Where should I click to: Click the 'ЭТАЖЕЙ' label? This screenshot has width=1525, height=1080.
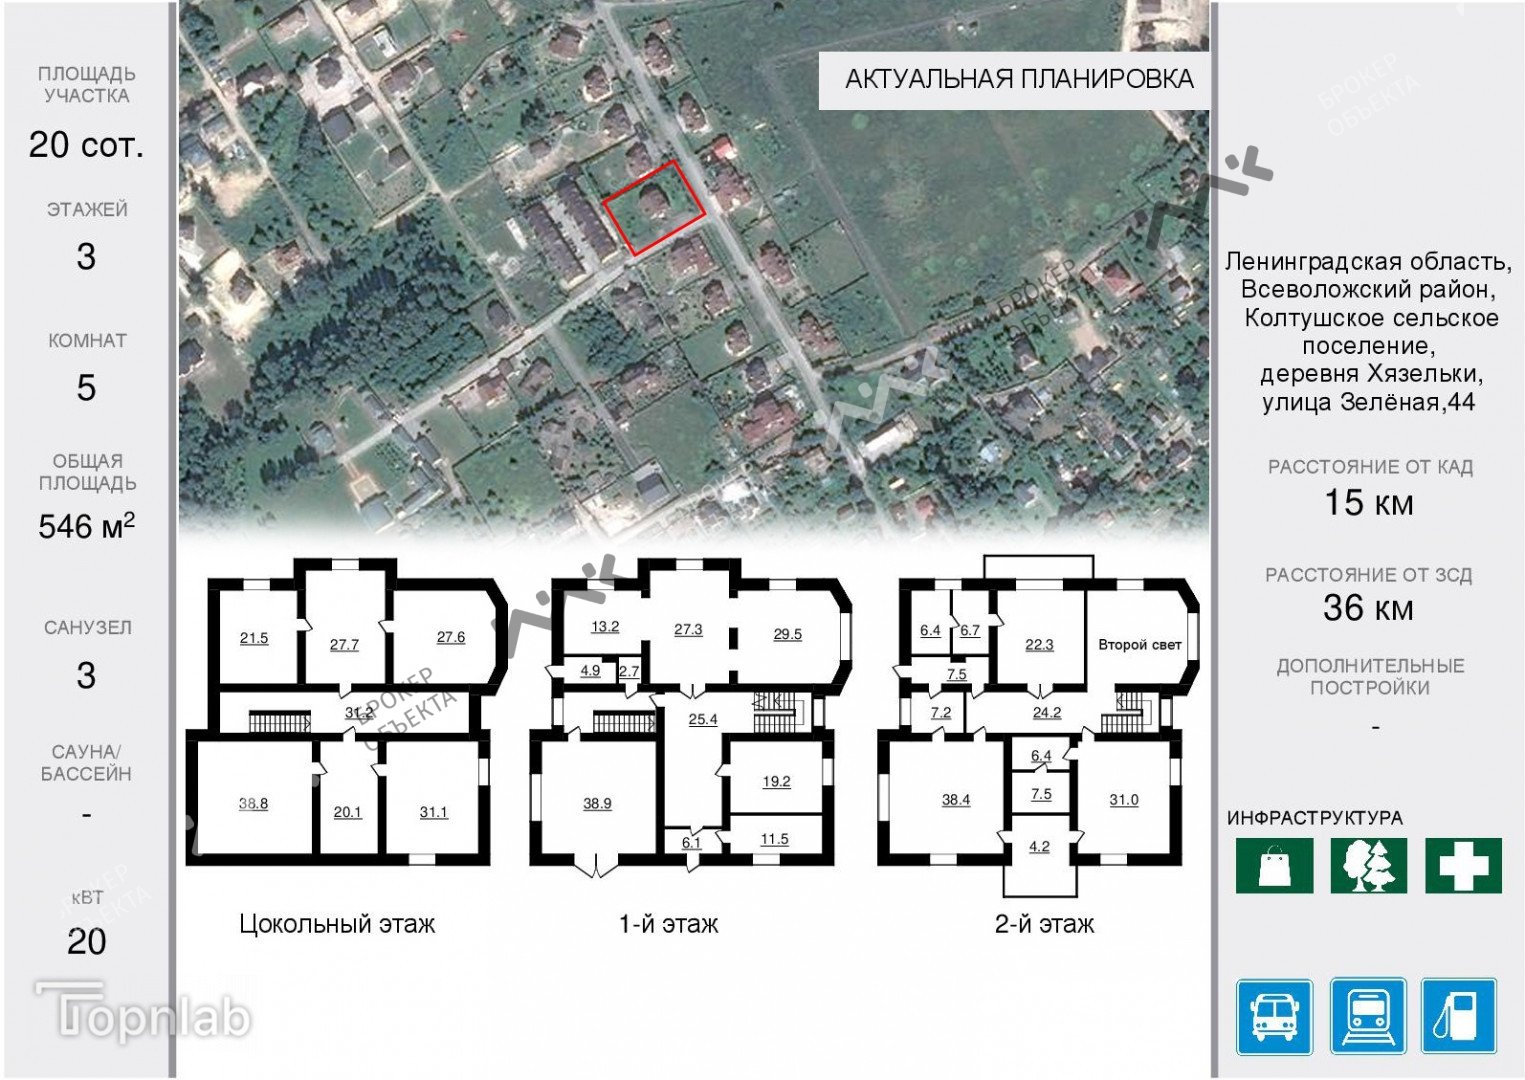click(x=87, y=210)
